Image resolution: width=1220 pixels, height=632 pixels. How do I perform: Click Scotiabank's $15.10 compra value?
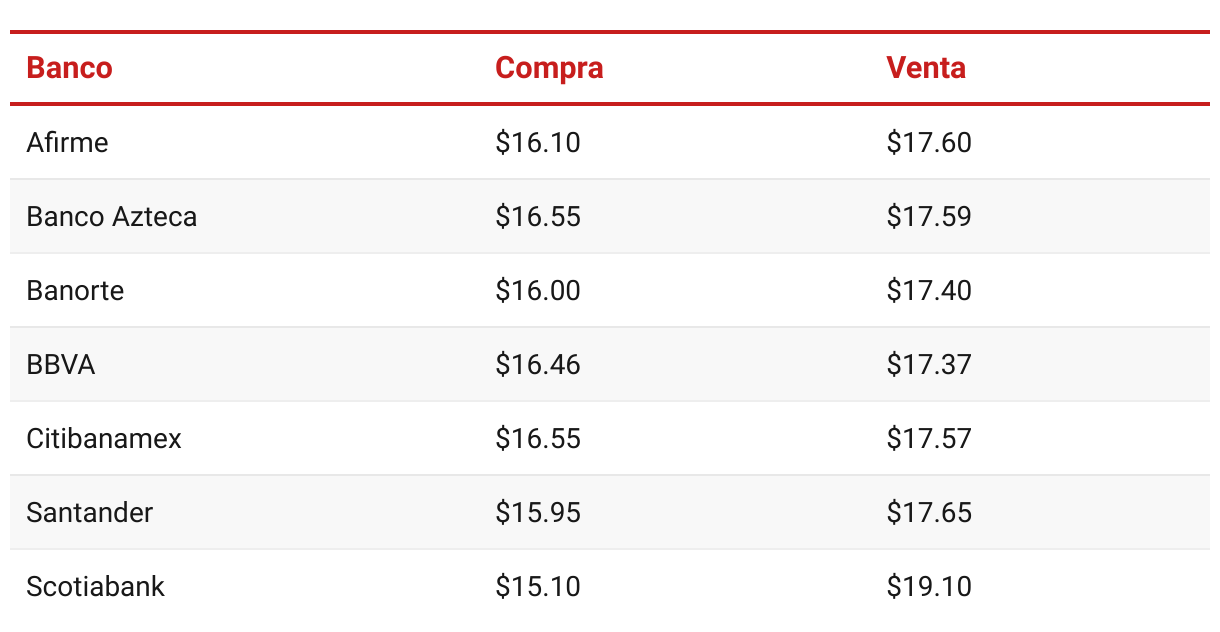[x=538, y=586]
